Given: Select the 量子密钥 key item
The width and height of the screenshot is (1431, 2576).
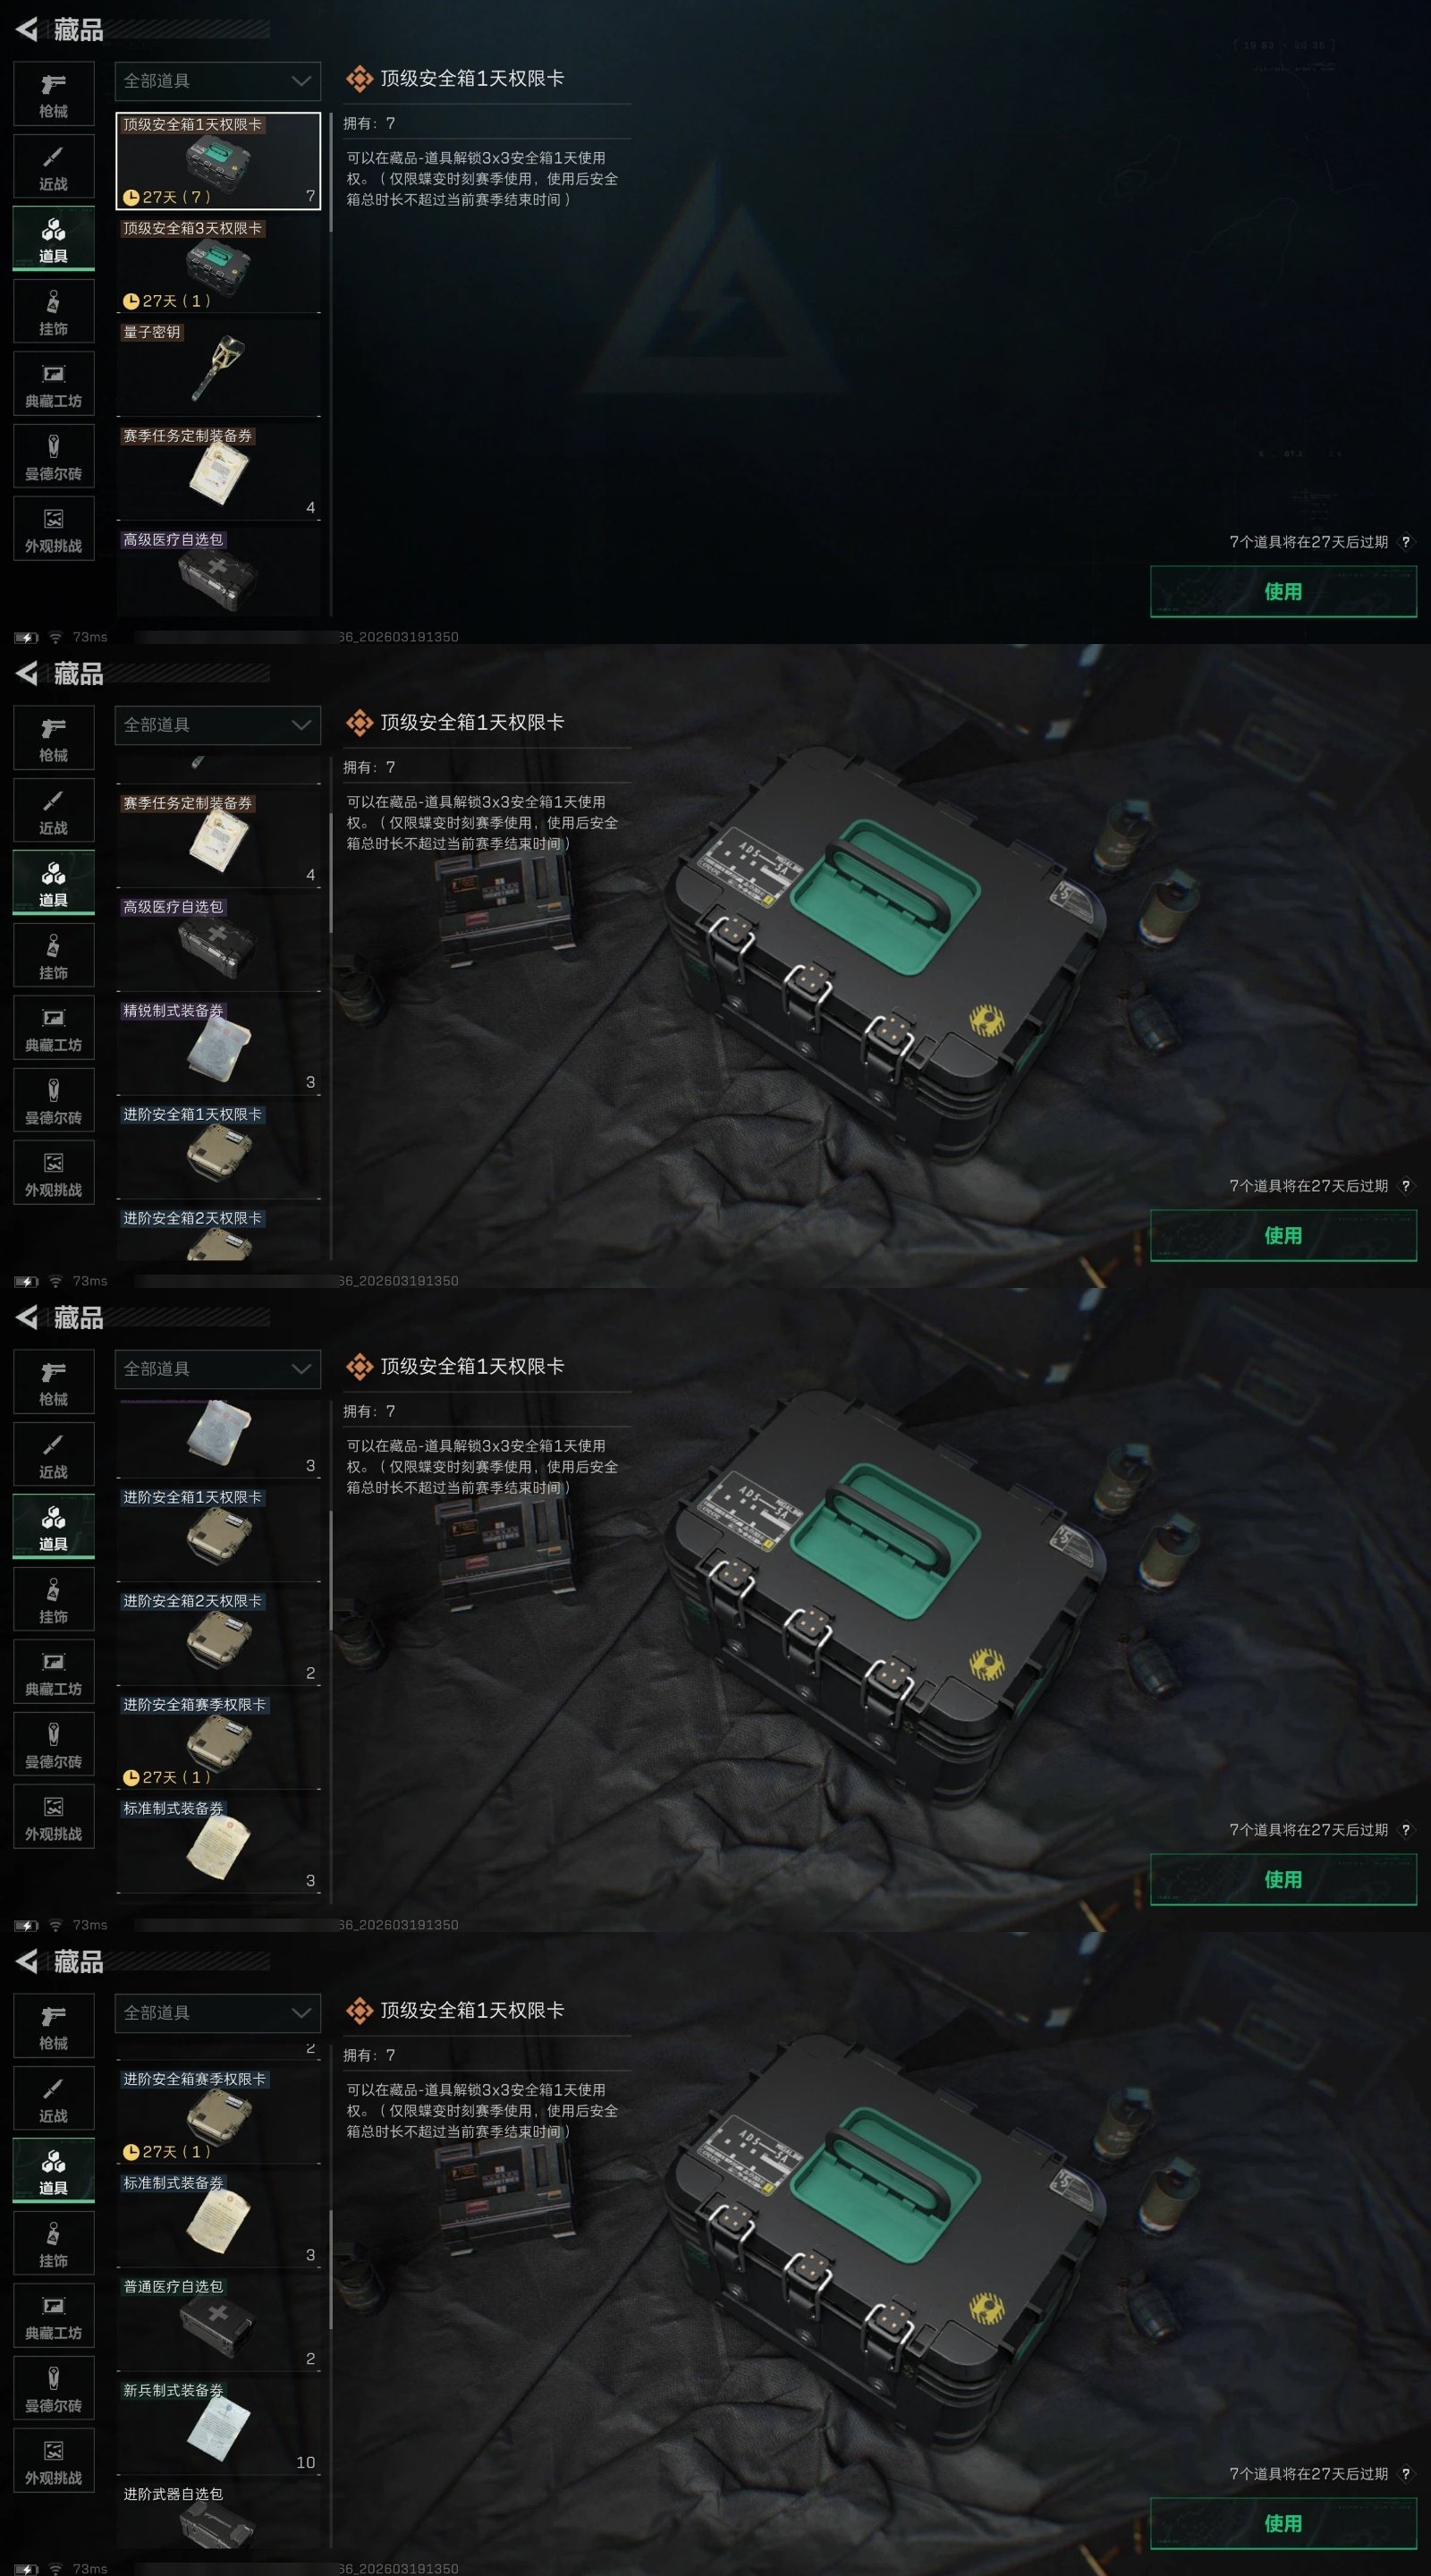Looking at the screenshot, I should coord(218,366).
